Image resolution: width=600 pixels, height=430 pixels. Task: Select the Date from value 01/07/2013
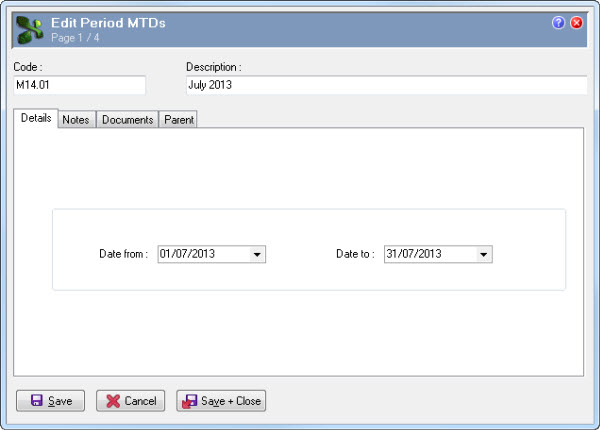(x=188, y=254)
